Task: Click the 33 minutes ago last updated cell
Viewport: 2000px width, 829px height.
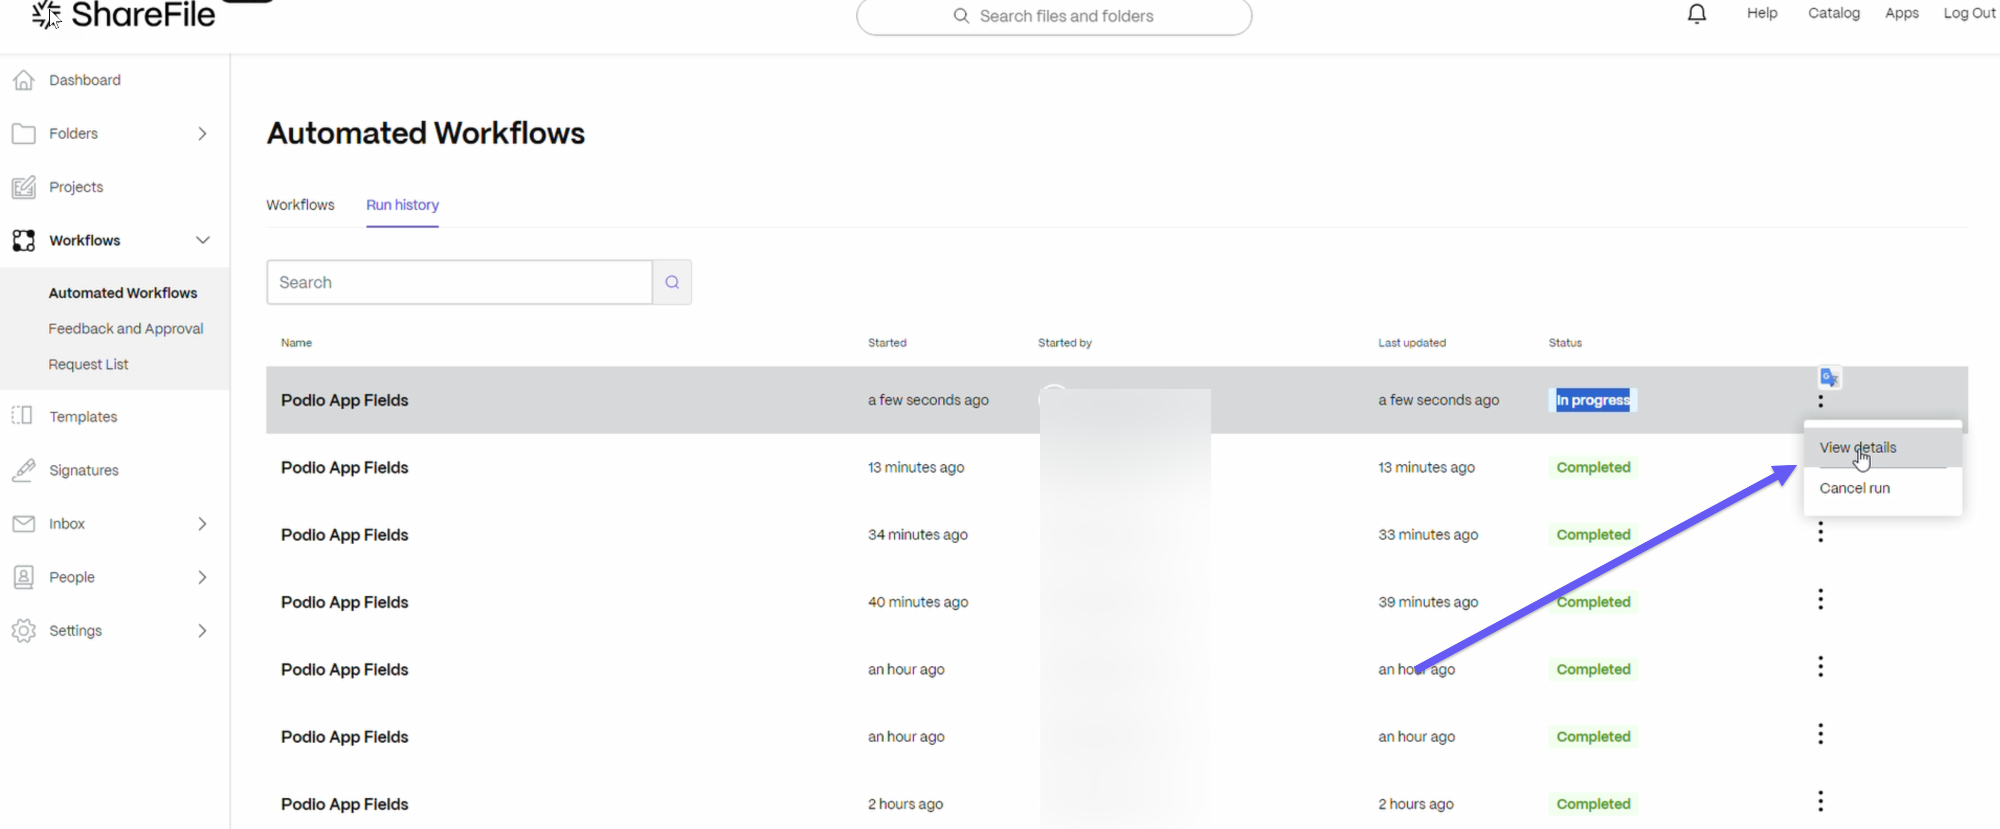Action: [1428, 535]
